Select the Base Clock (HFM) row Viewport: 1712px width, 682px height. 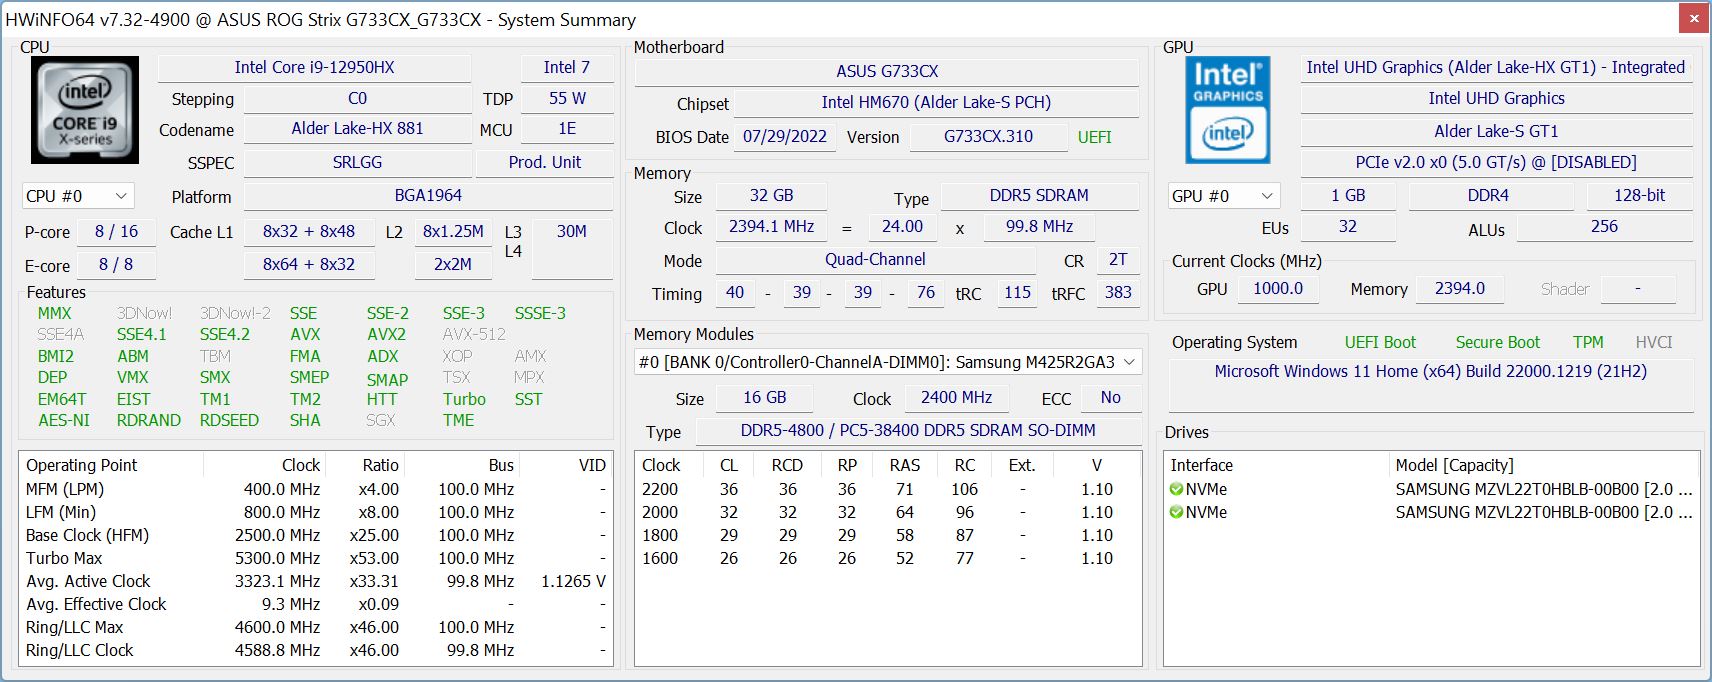[x=316, y=535]
